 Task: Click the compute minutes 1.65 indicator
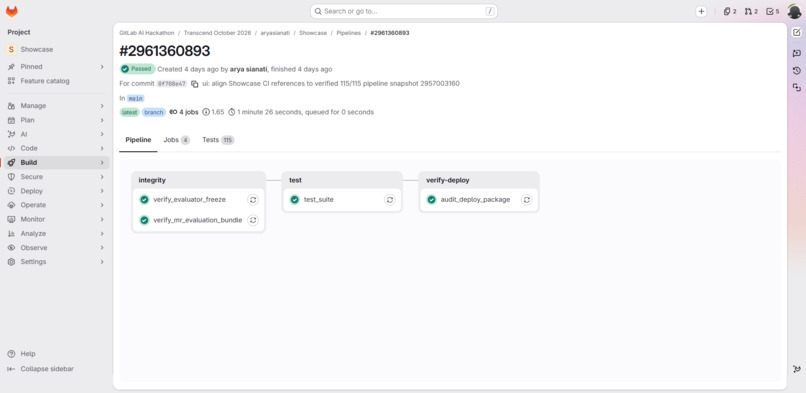[x=213, y=112]
